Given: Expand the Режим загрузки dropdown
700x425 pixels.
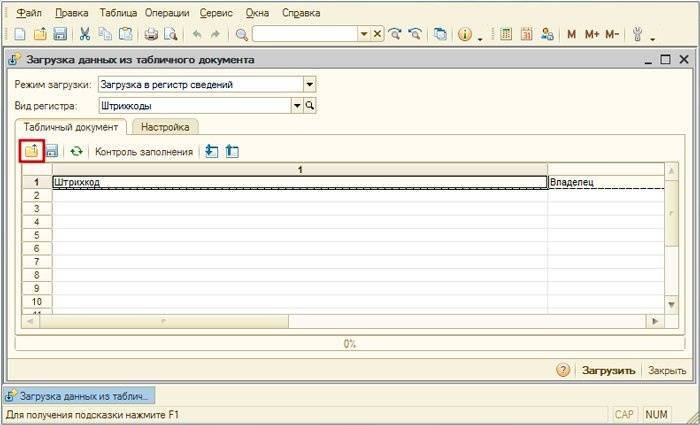Looking at the screenshot, I should click(x=309, y=84).
